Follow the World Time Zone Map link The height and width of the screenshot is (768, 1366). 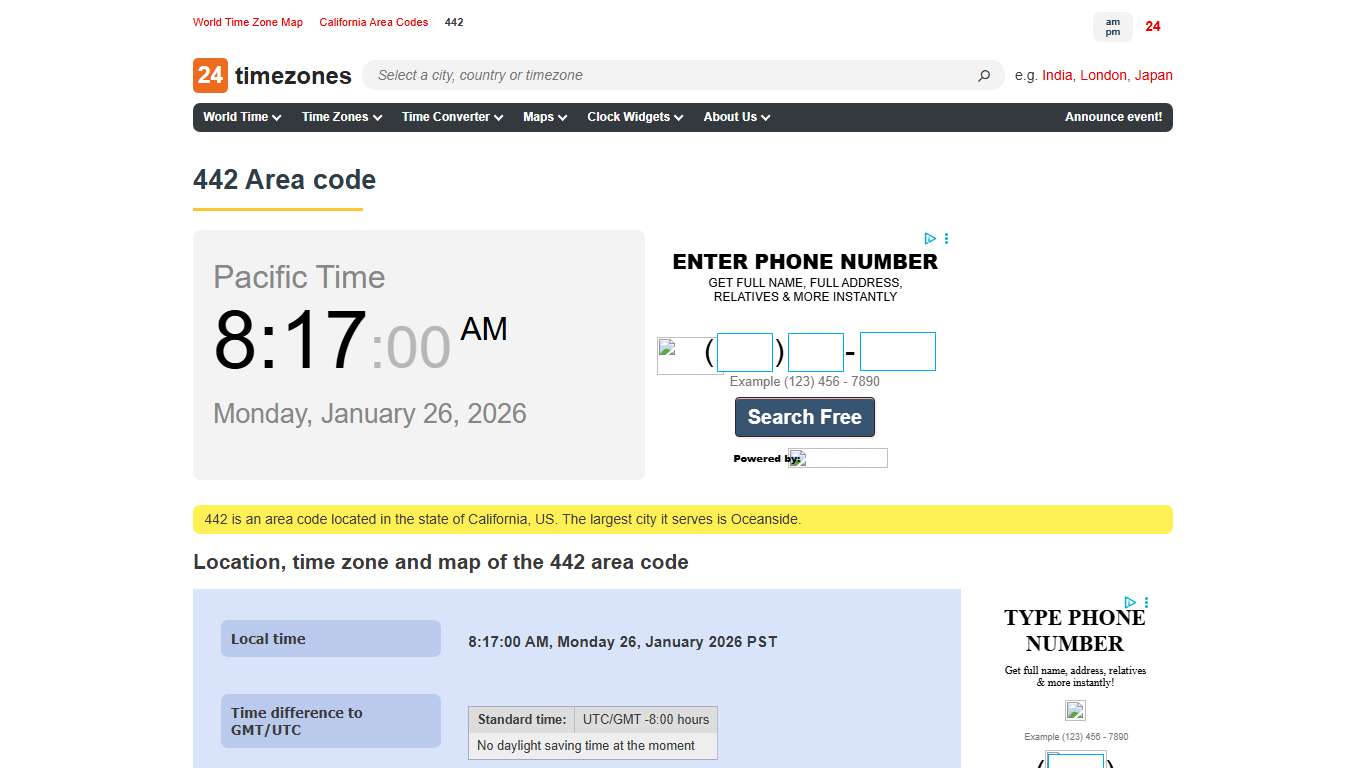point(248,22)
